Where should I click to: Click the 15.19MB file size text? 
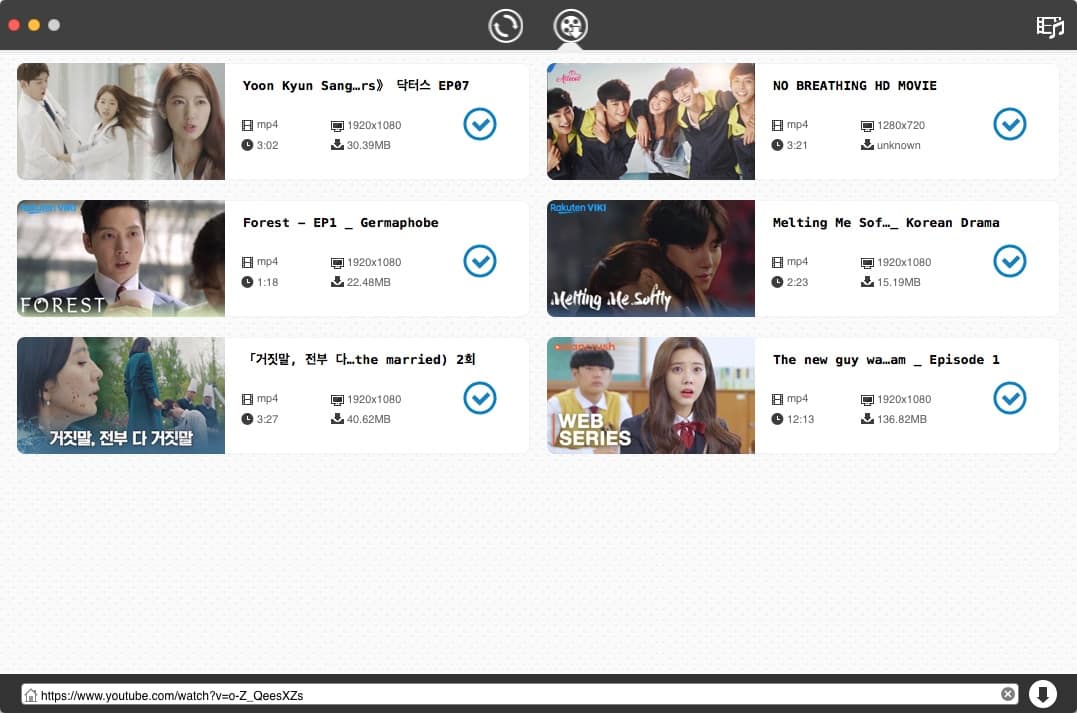pyautogui.click(x=898, y=282)
